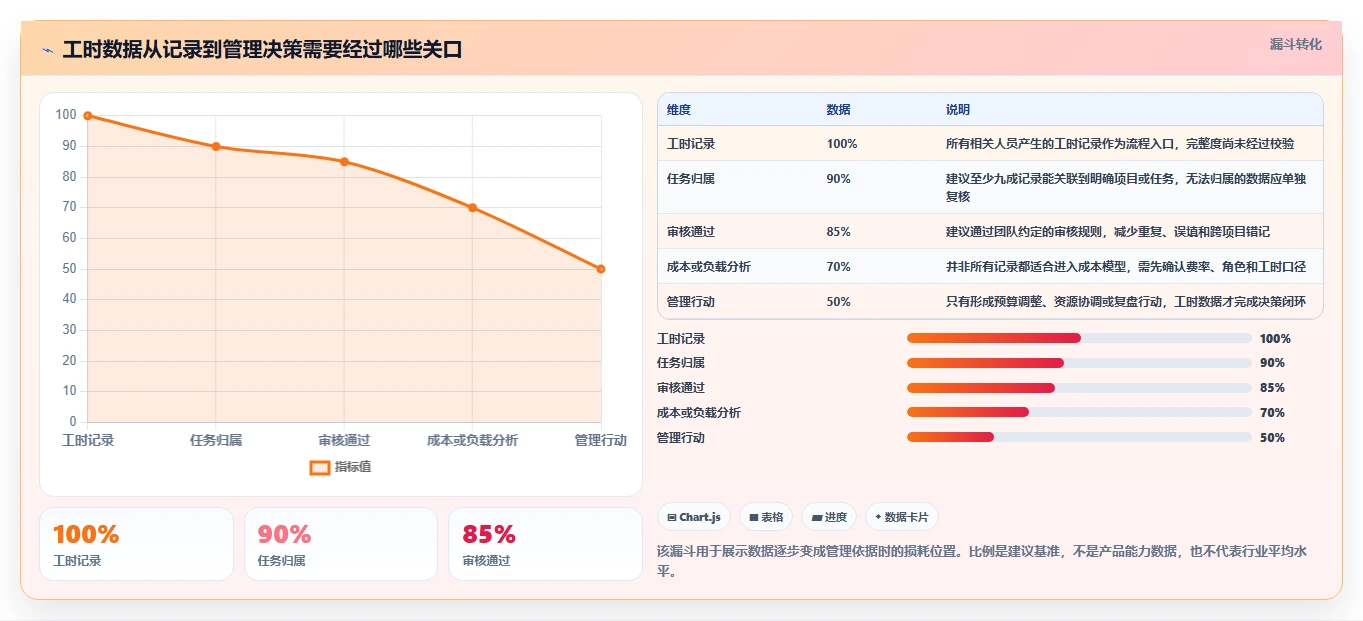Click the Chart.js chip

pos(693,517)
